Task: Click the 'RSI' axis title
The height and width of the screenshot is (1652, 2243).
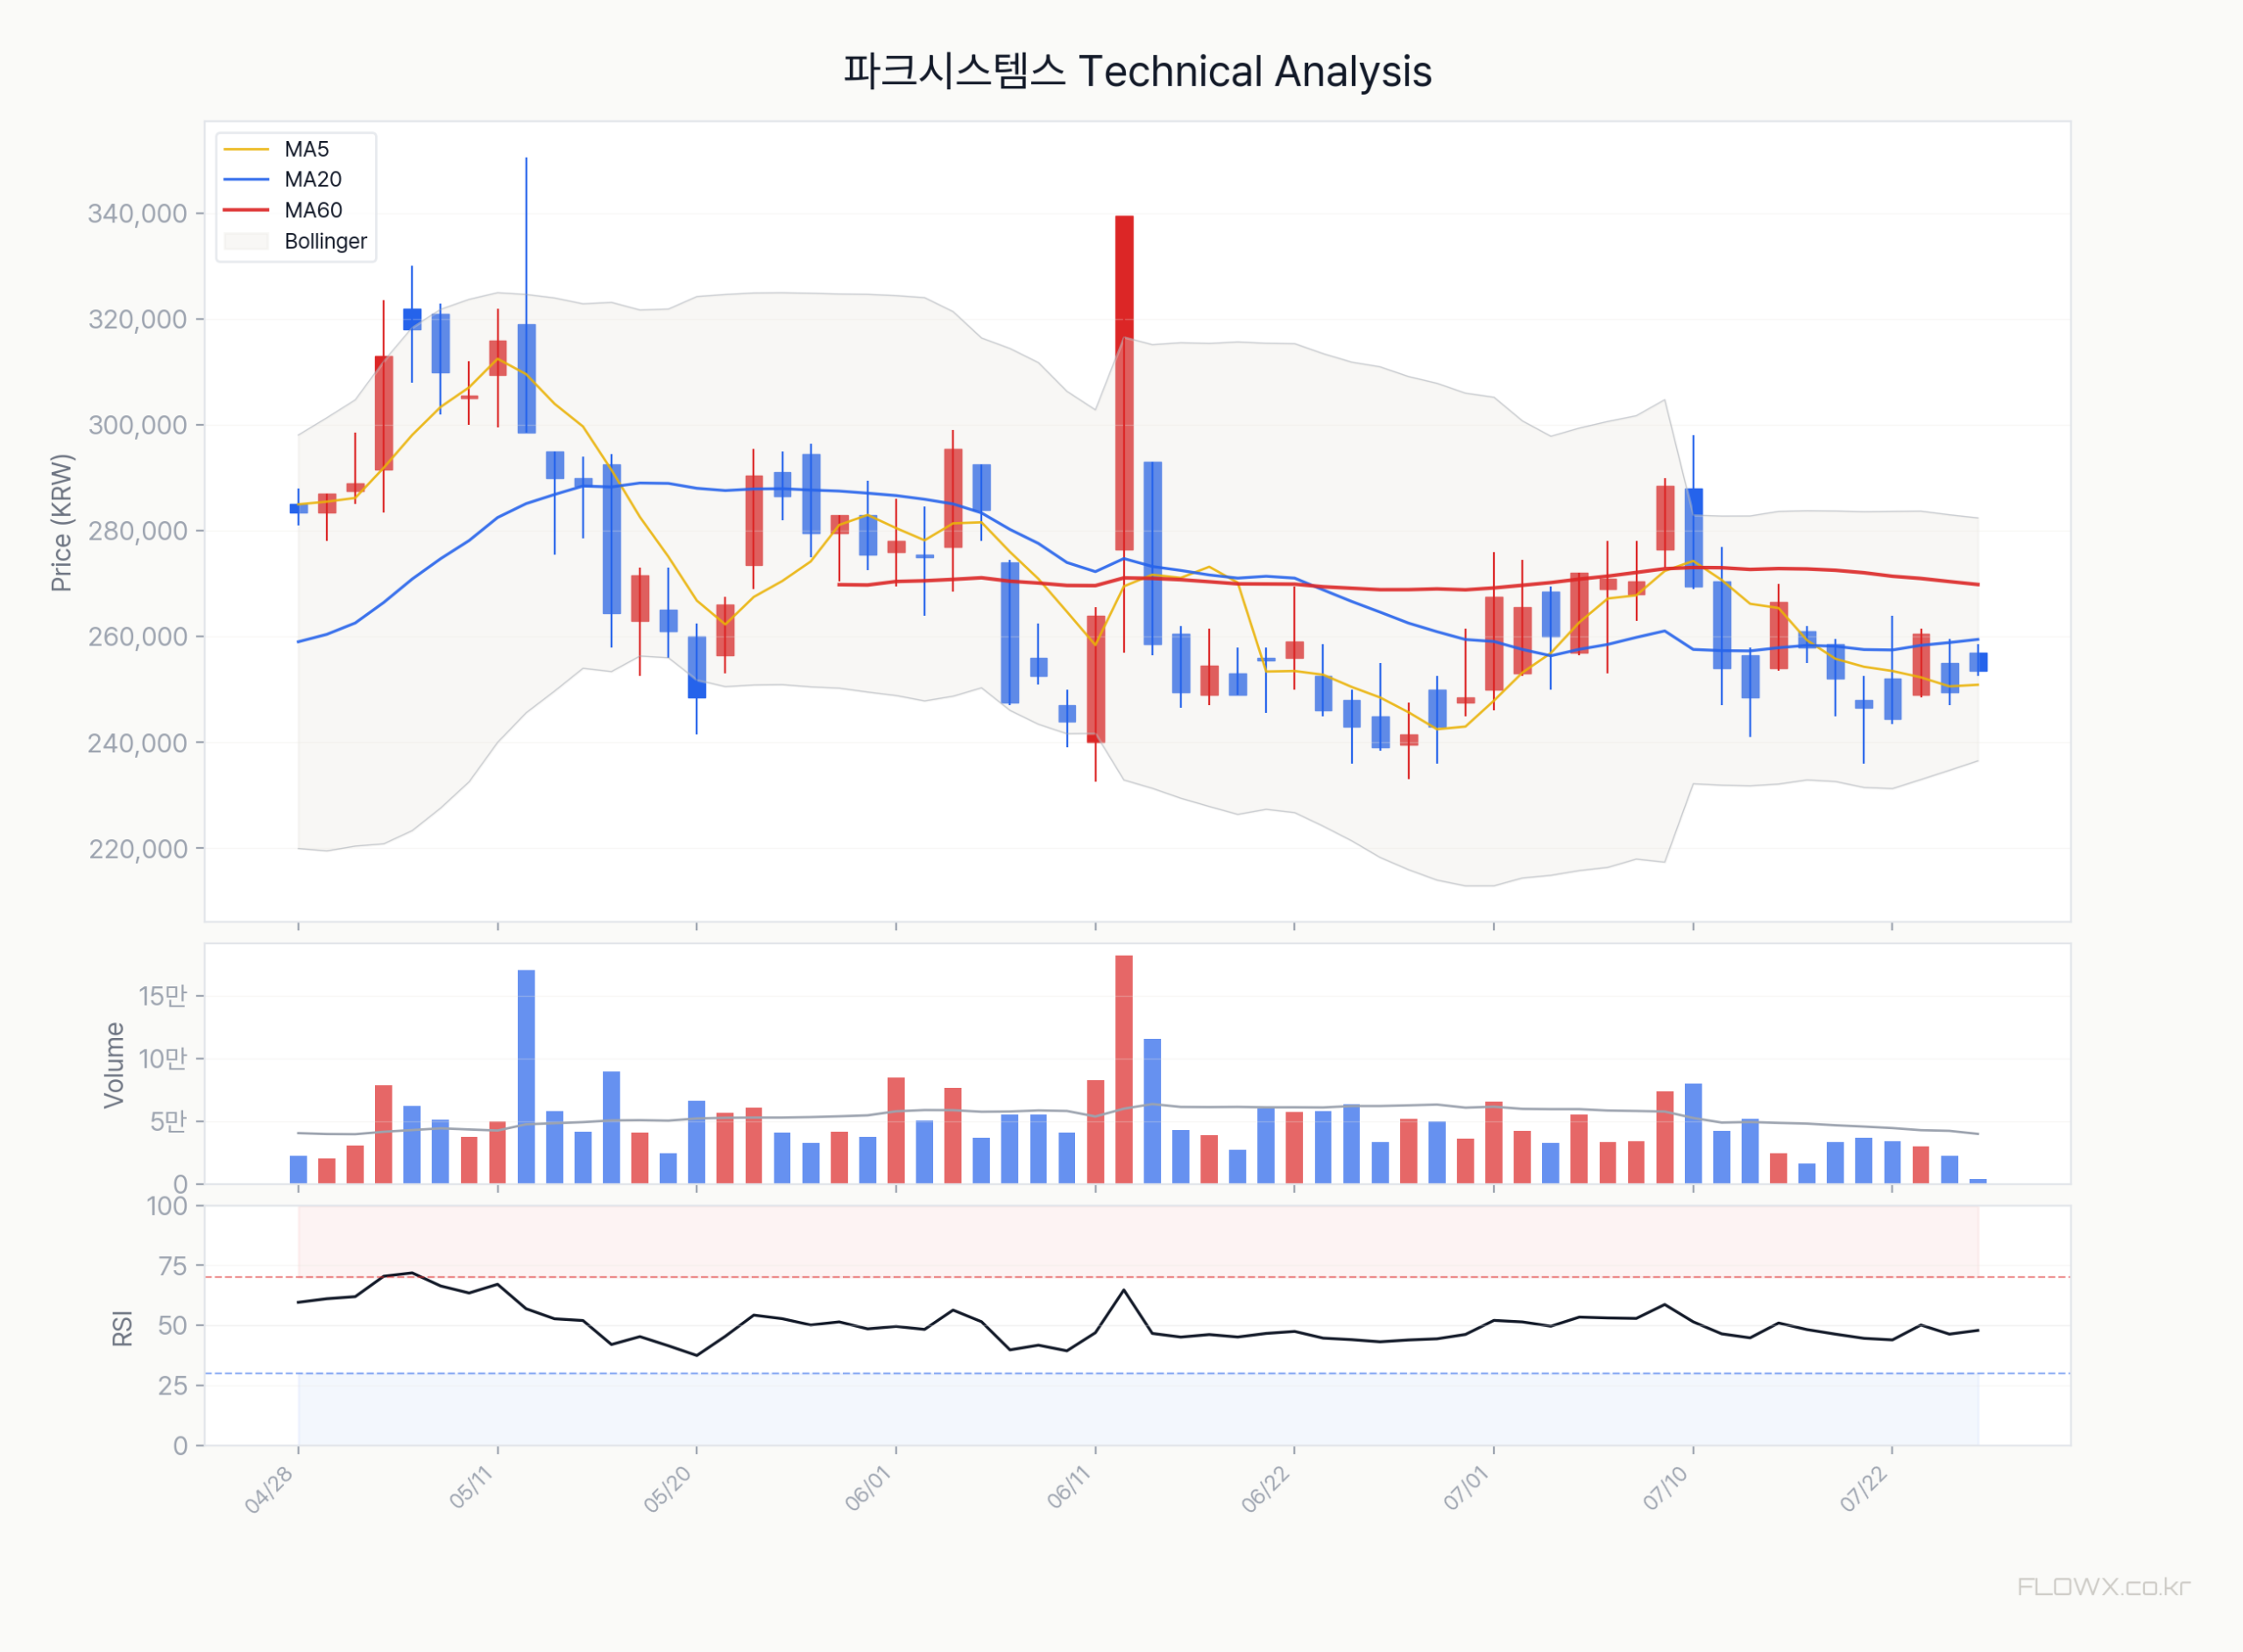Action: click(122, 1328)
